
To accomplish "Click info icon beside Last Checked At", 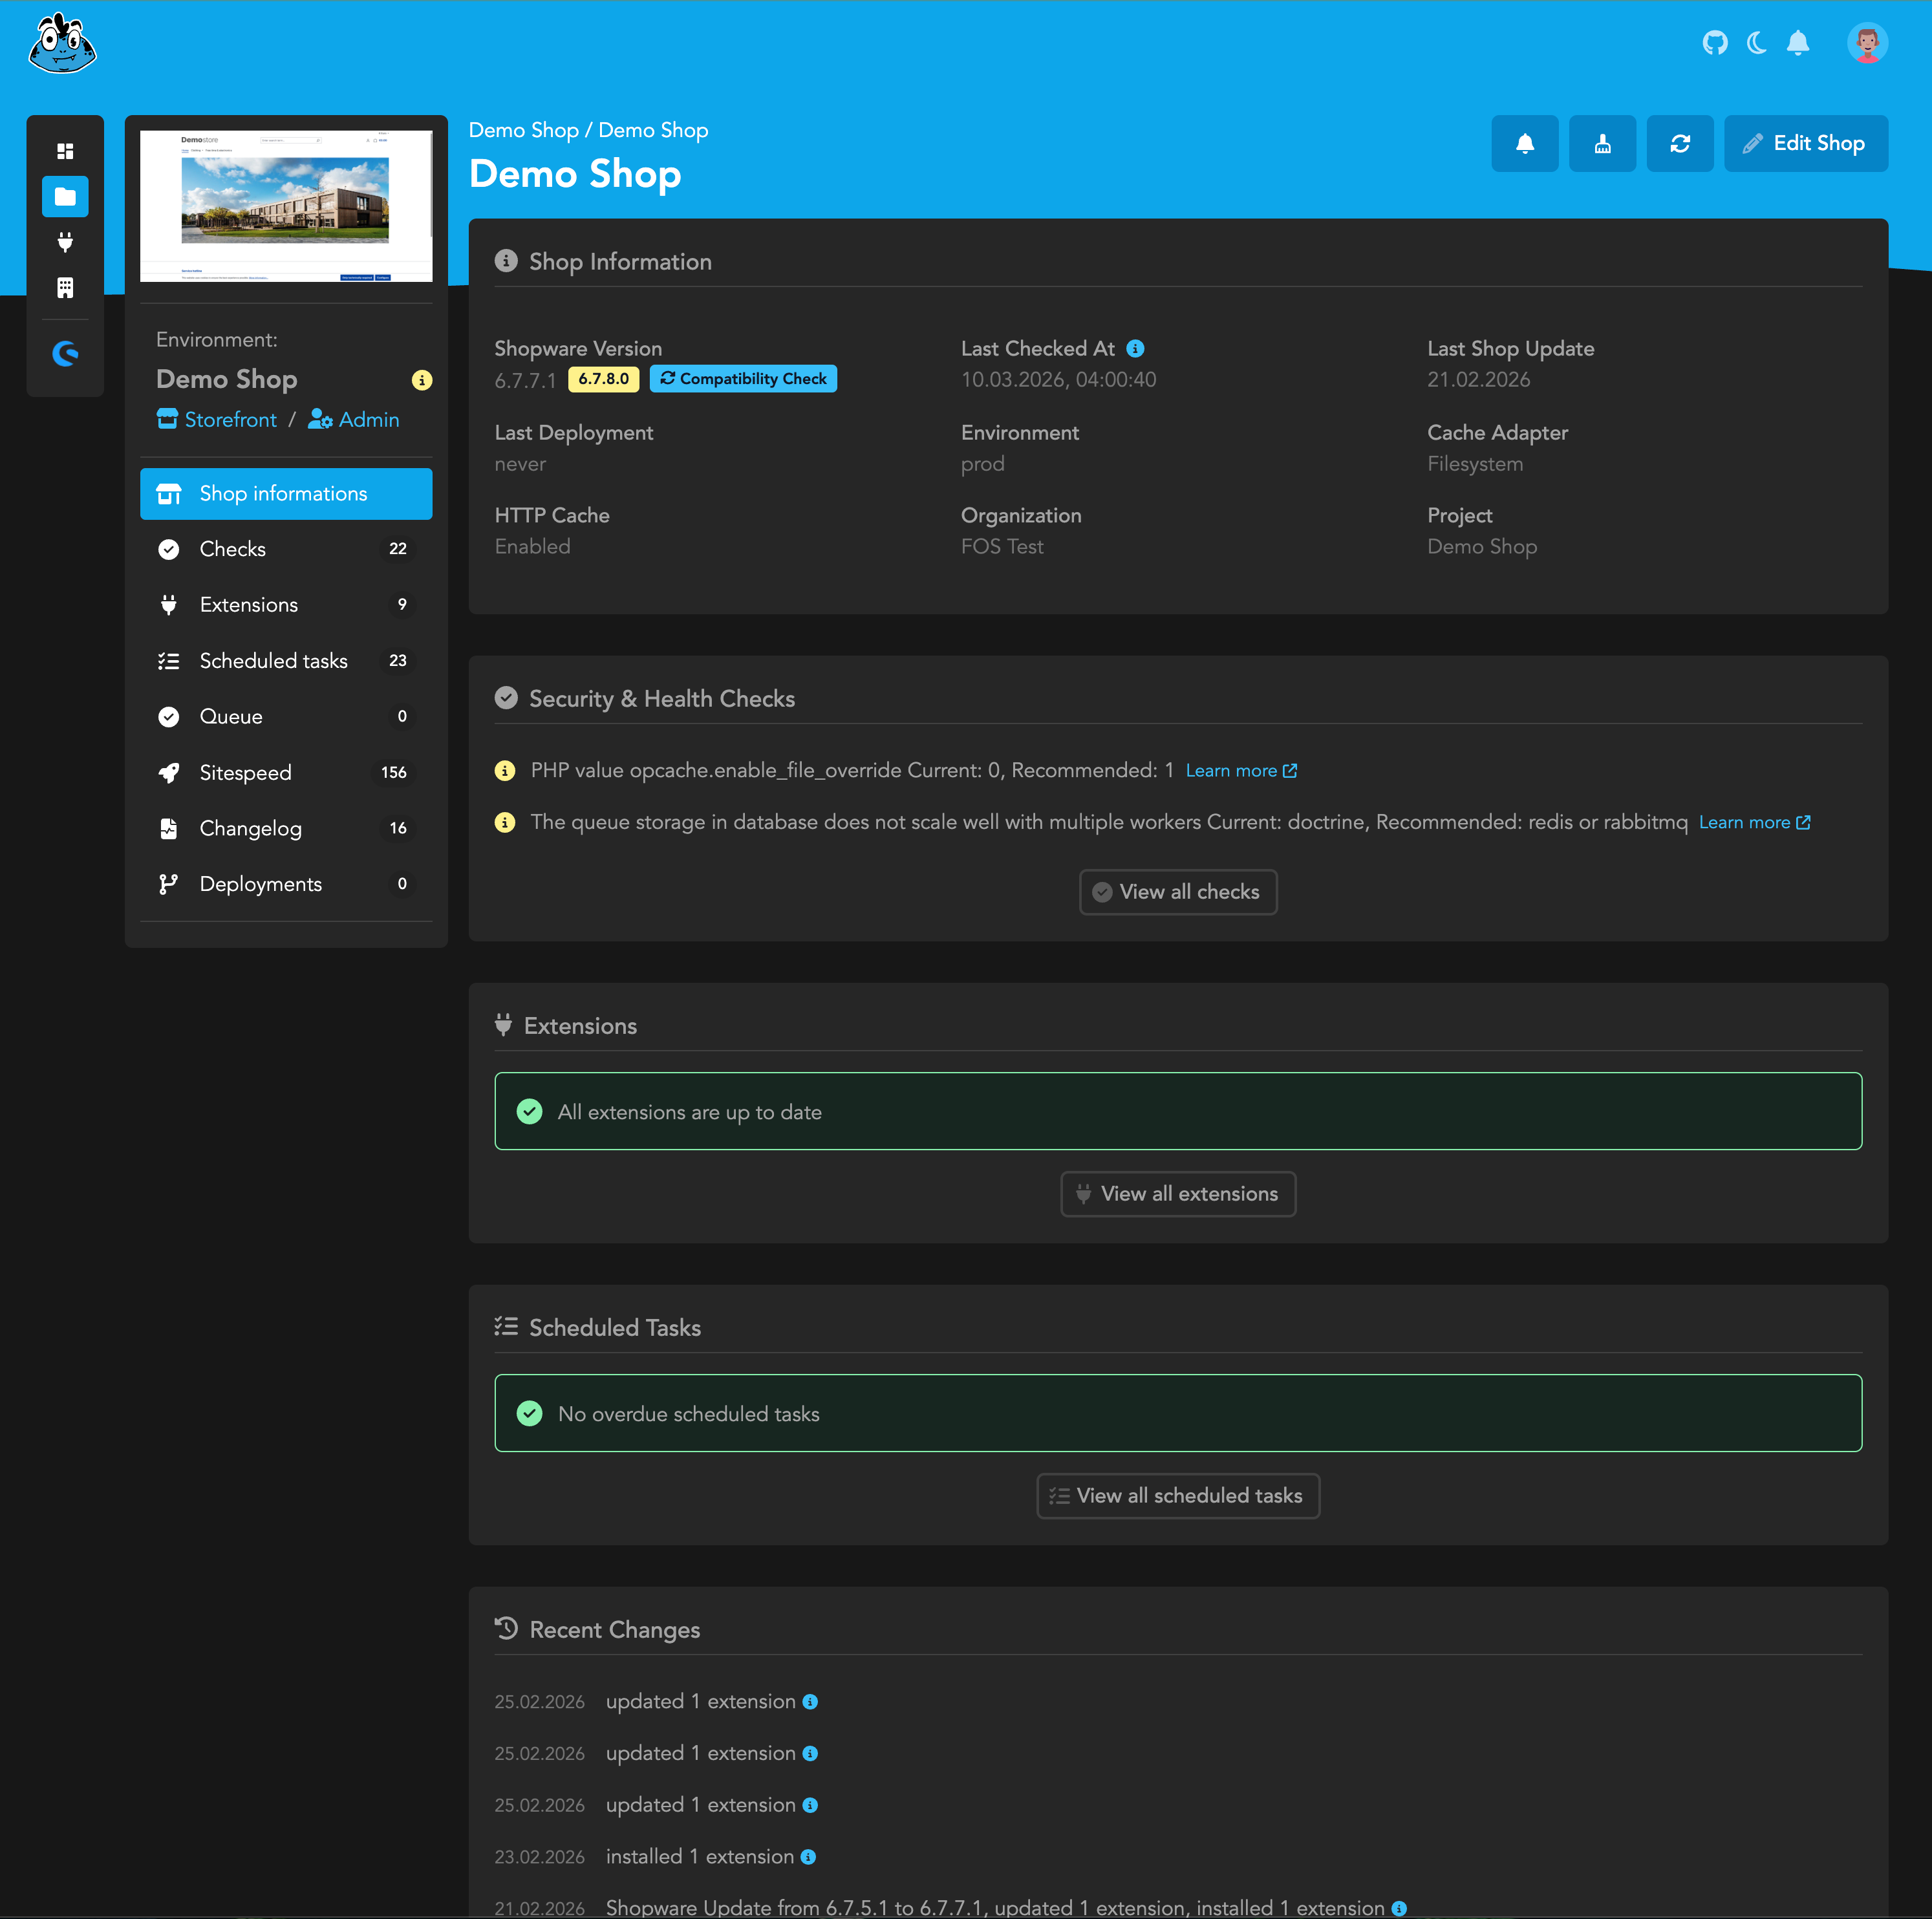I will tap(1135, 349).
